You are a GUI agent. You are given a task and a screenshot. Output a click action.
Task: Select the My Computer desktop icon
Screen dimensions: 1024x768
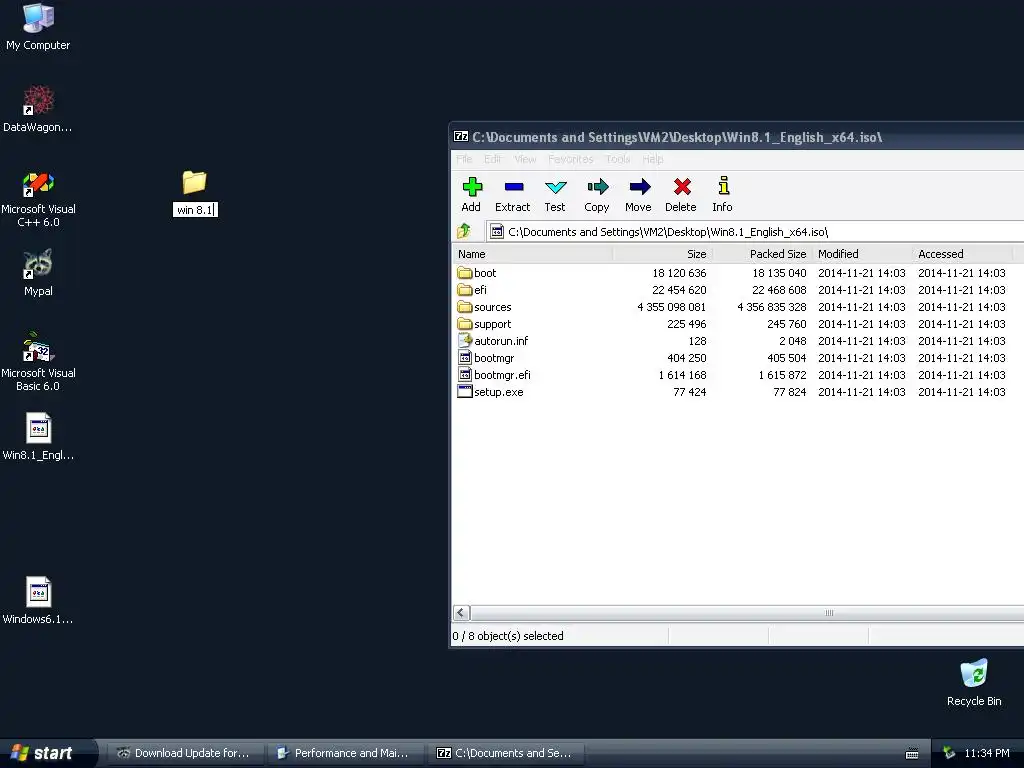click(x=38, y=27)
